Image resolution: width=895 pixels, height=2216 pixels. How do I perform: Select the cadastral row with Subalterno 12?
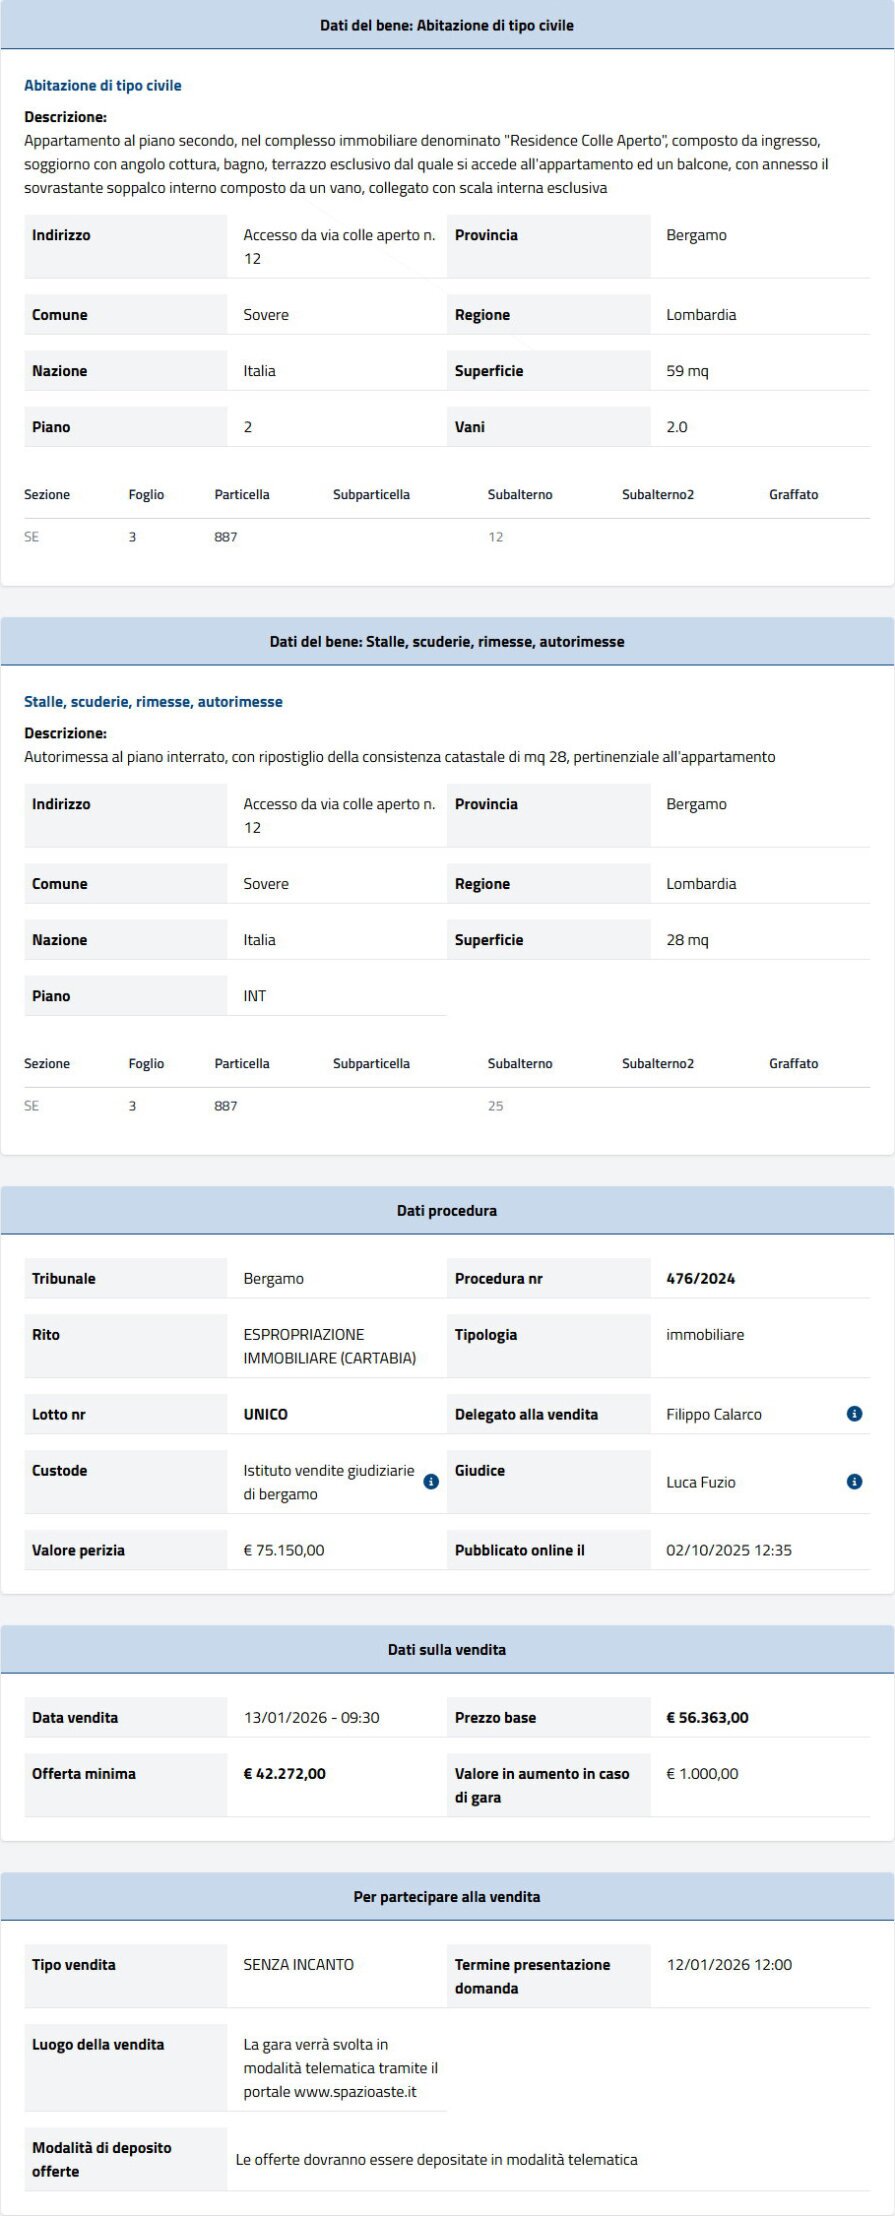click(494, 536)
